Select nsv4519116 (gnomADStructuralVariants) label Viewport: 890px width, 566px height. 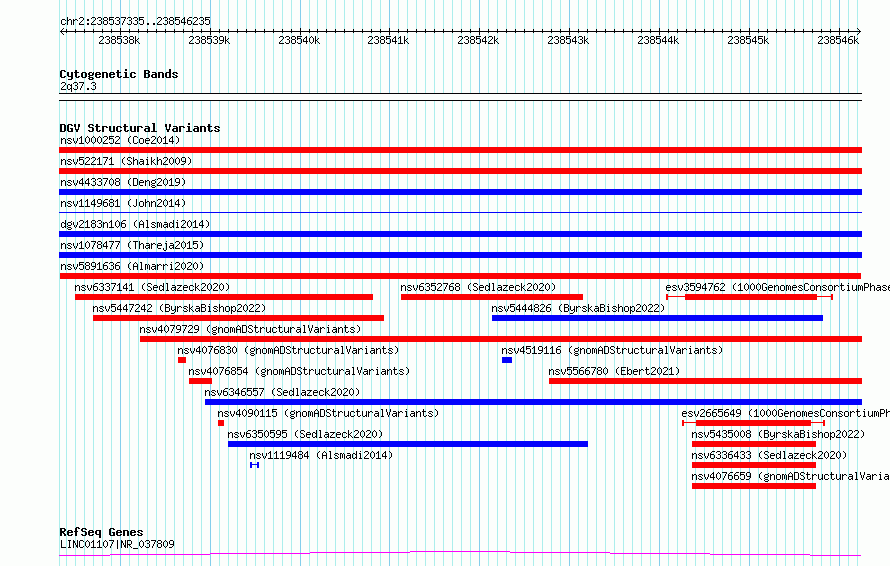point(612,350)
